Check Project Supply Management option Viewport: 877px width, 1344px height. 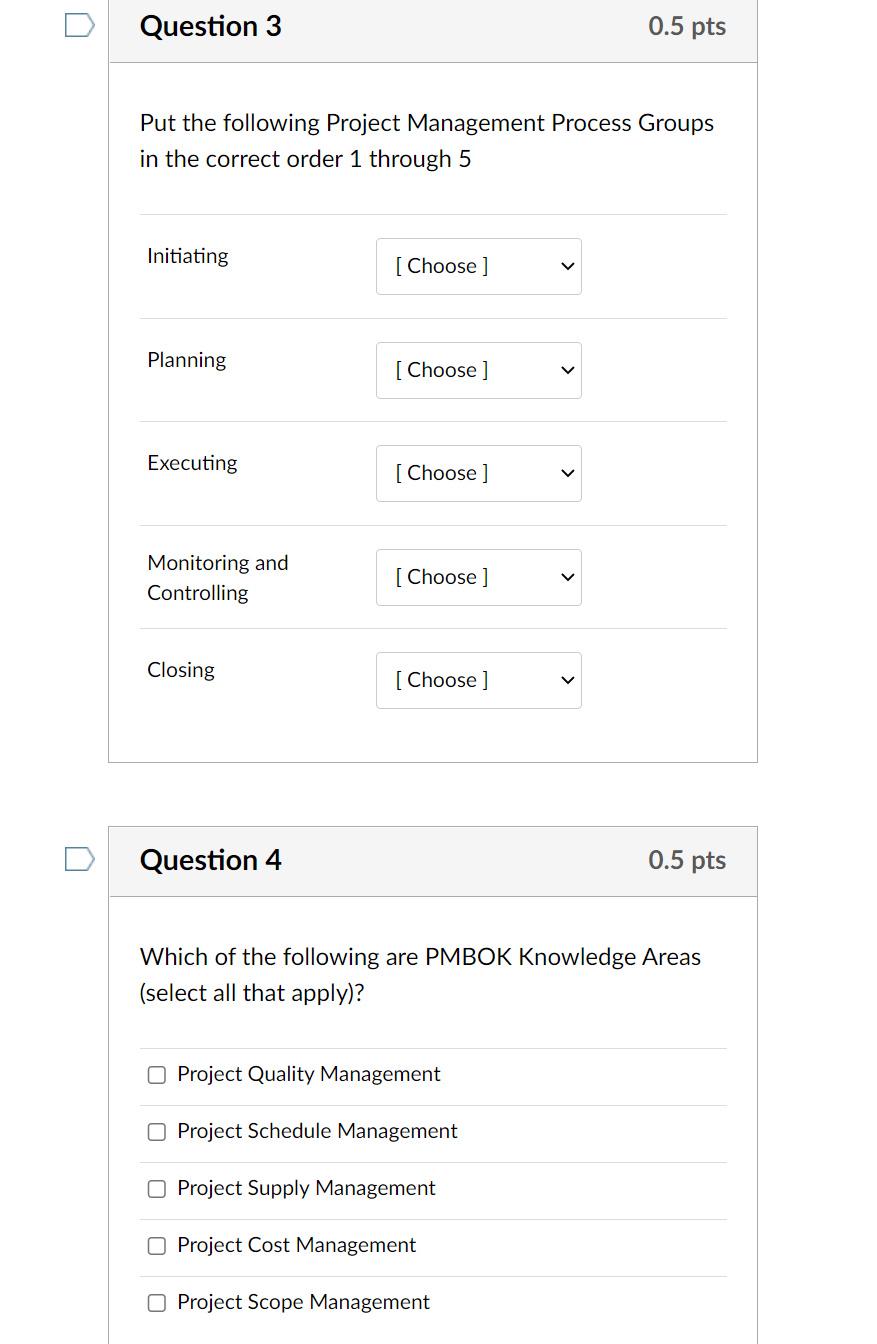157,1189
